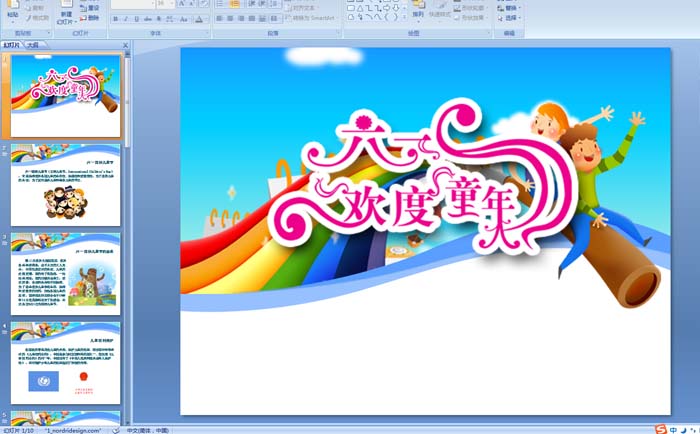Click Convert to SmartArt button
The width and height of the screenshot is (700, 434).
point(311,18)
